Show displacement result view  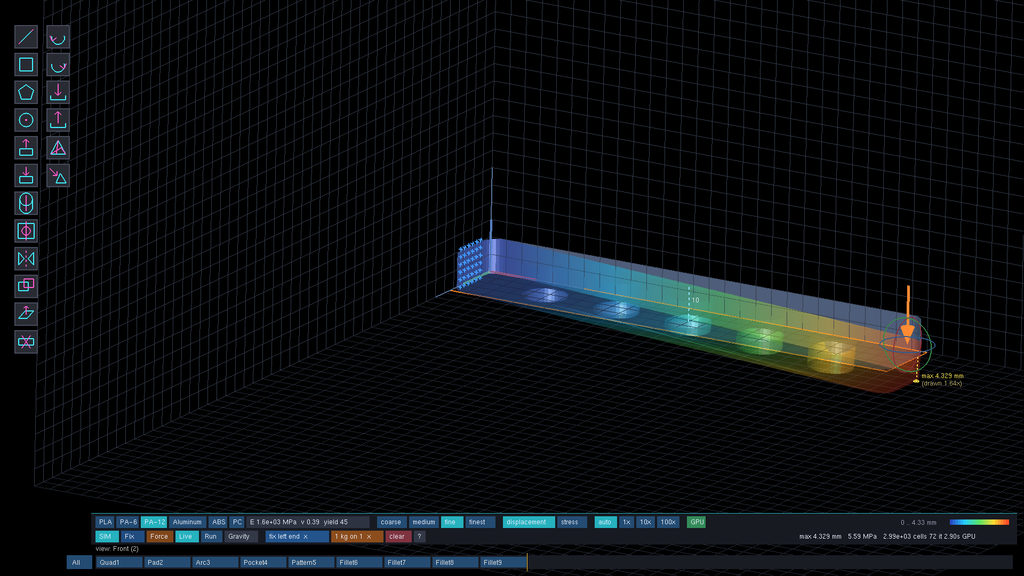(528, 522)
